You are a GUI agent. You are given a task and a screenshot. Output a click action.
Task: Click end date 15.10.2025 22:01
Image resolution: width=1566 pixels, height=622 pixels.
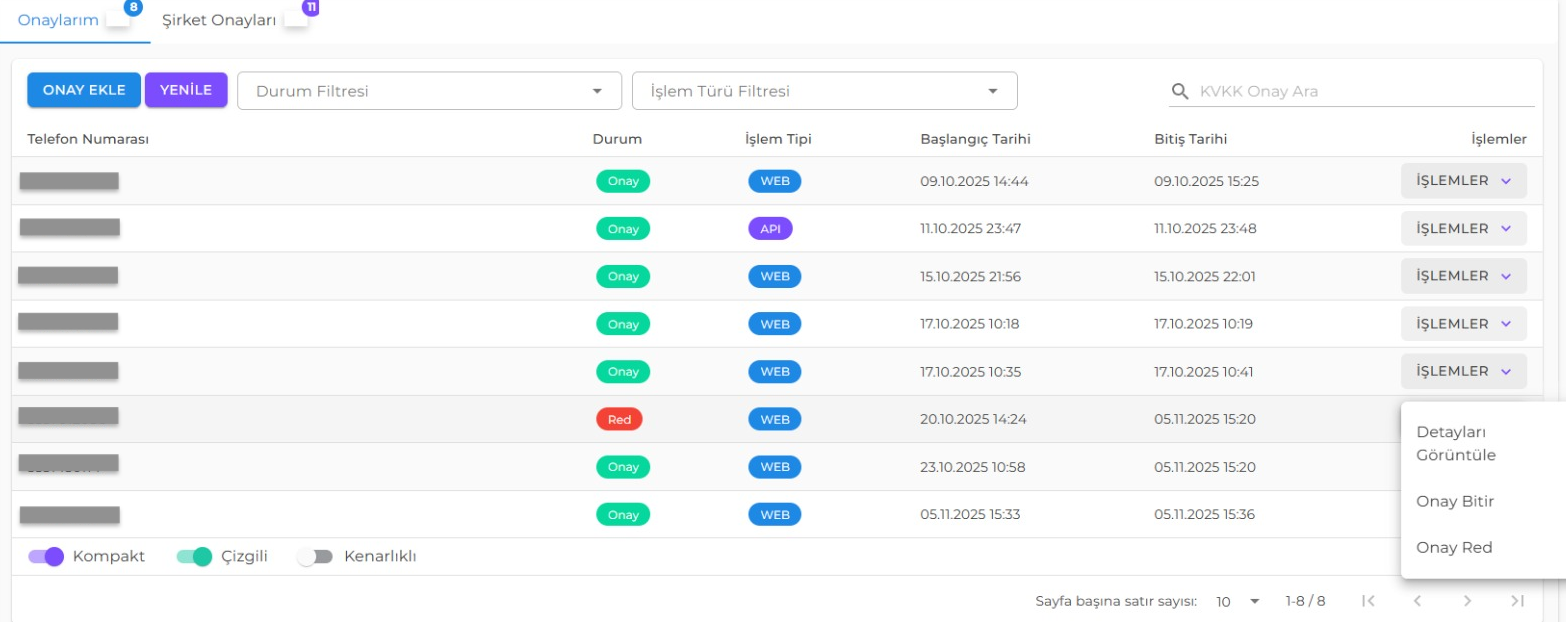tap(1205, 277)
